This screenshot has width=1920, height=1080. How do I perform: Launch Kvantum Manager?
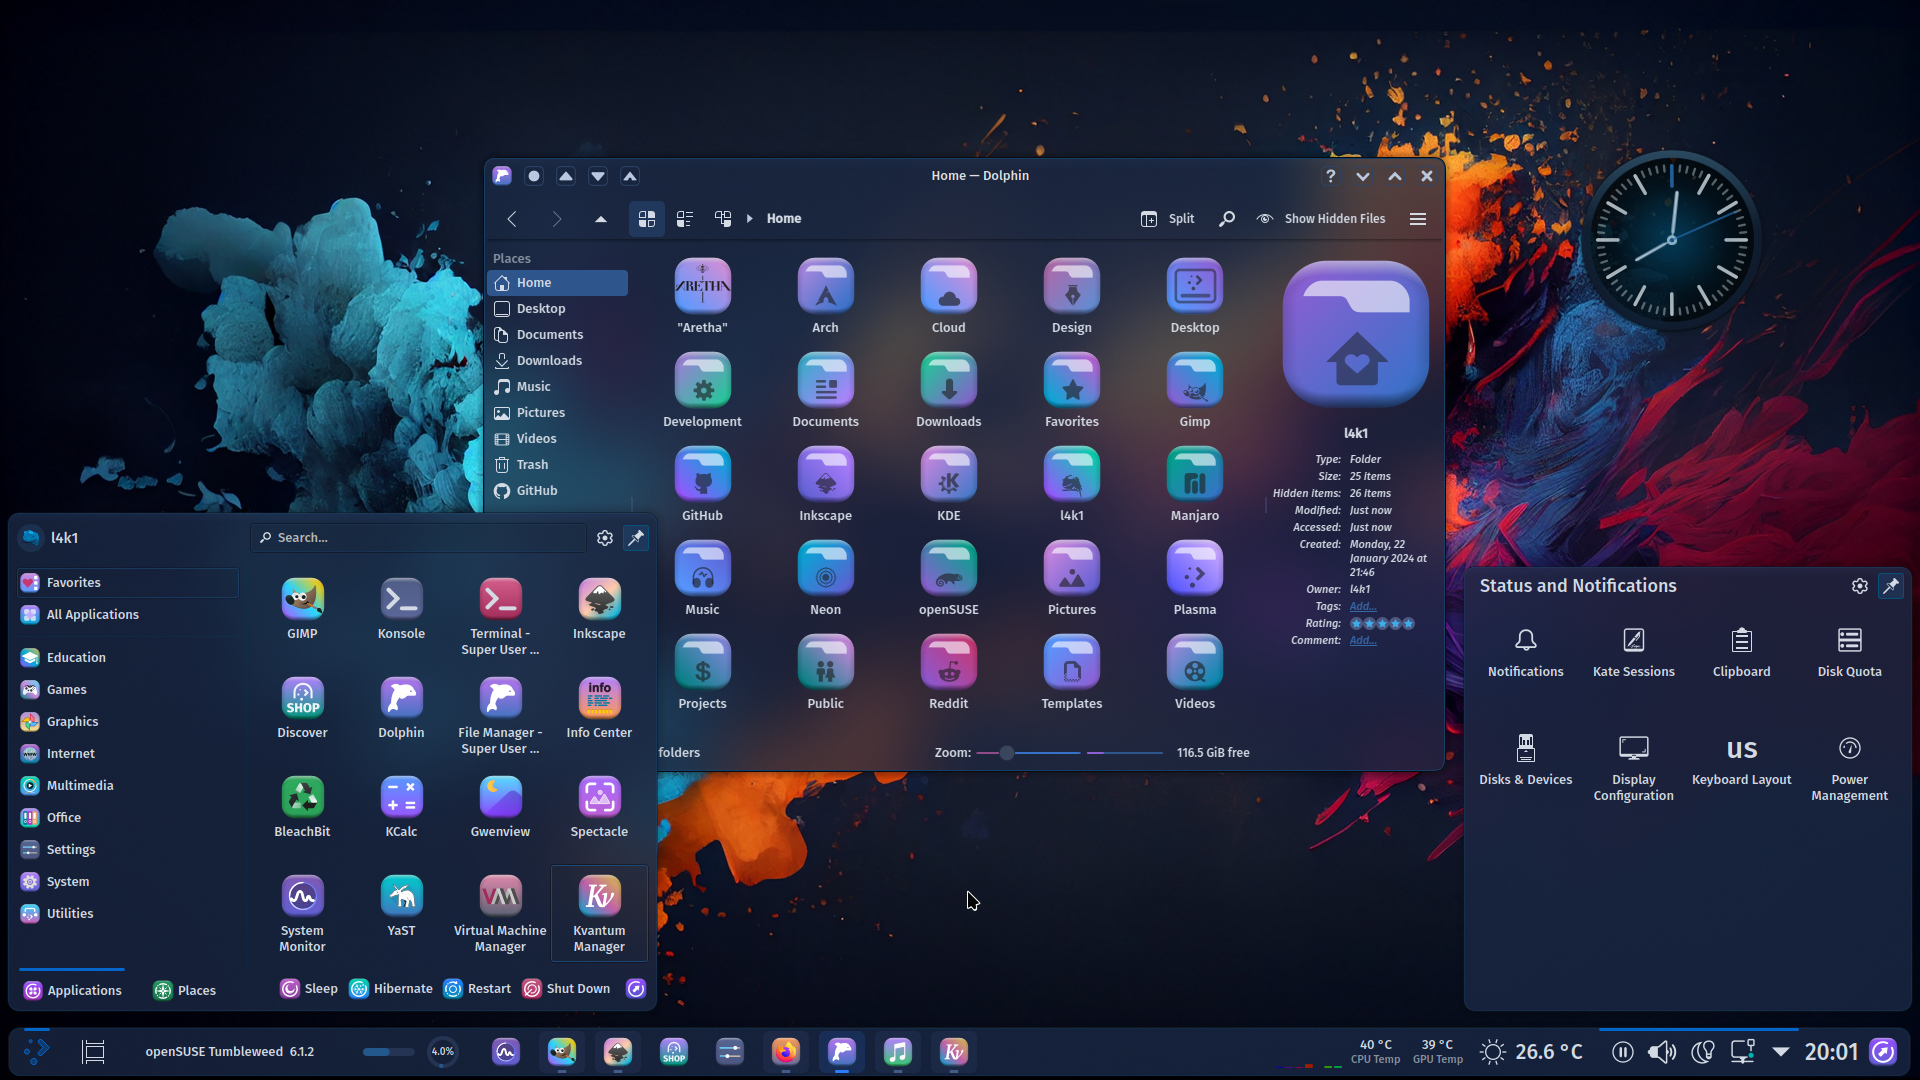coord(599,913)
